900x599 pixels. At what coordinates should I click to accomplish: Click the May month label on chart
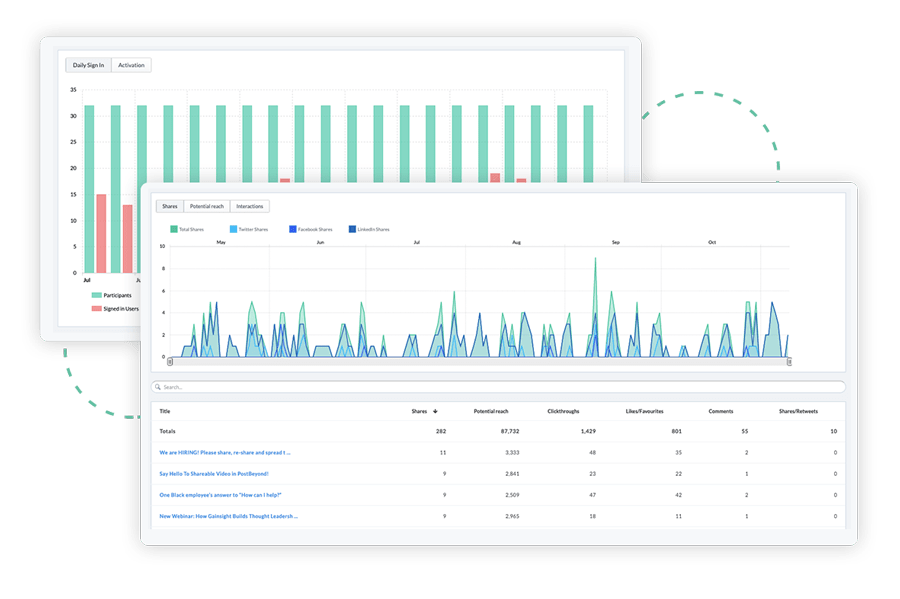[x=221, y=243]
